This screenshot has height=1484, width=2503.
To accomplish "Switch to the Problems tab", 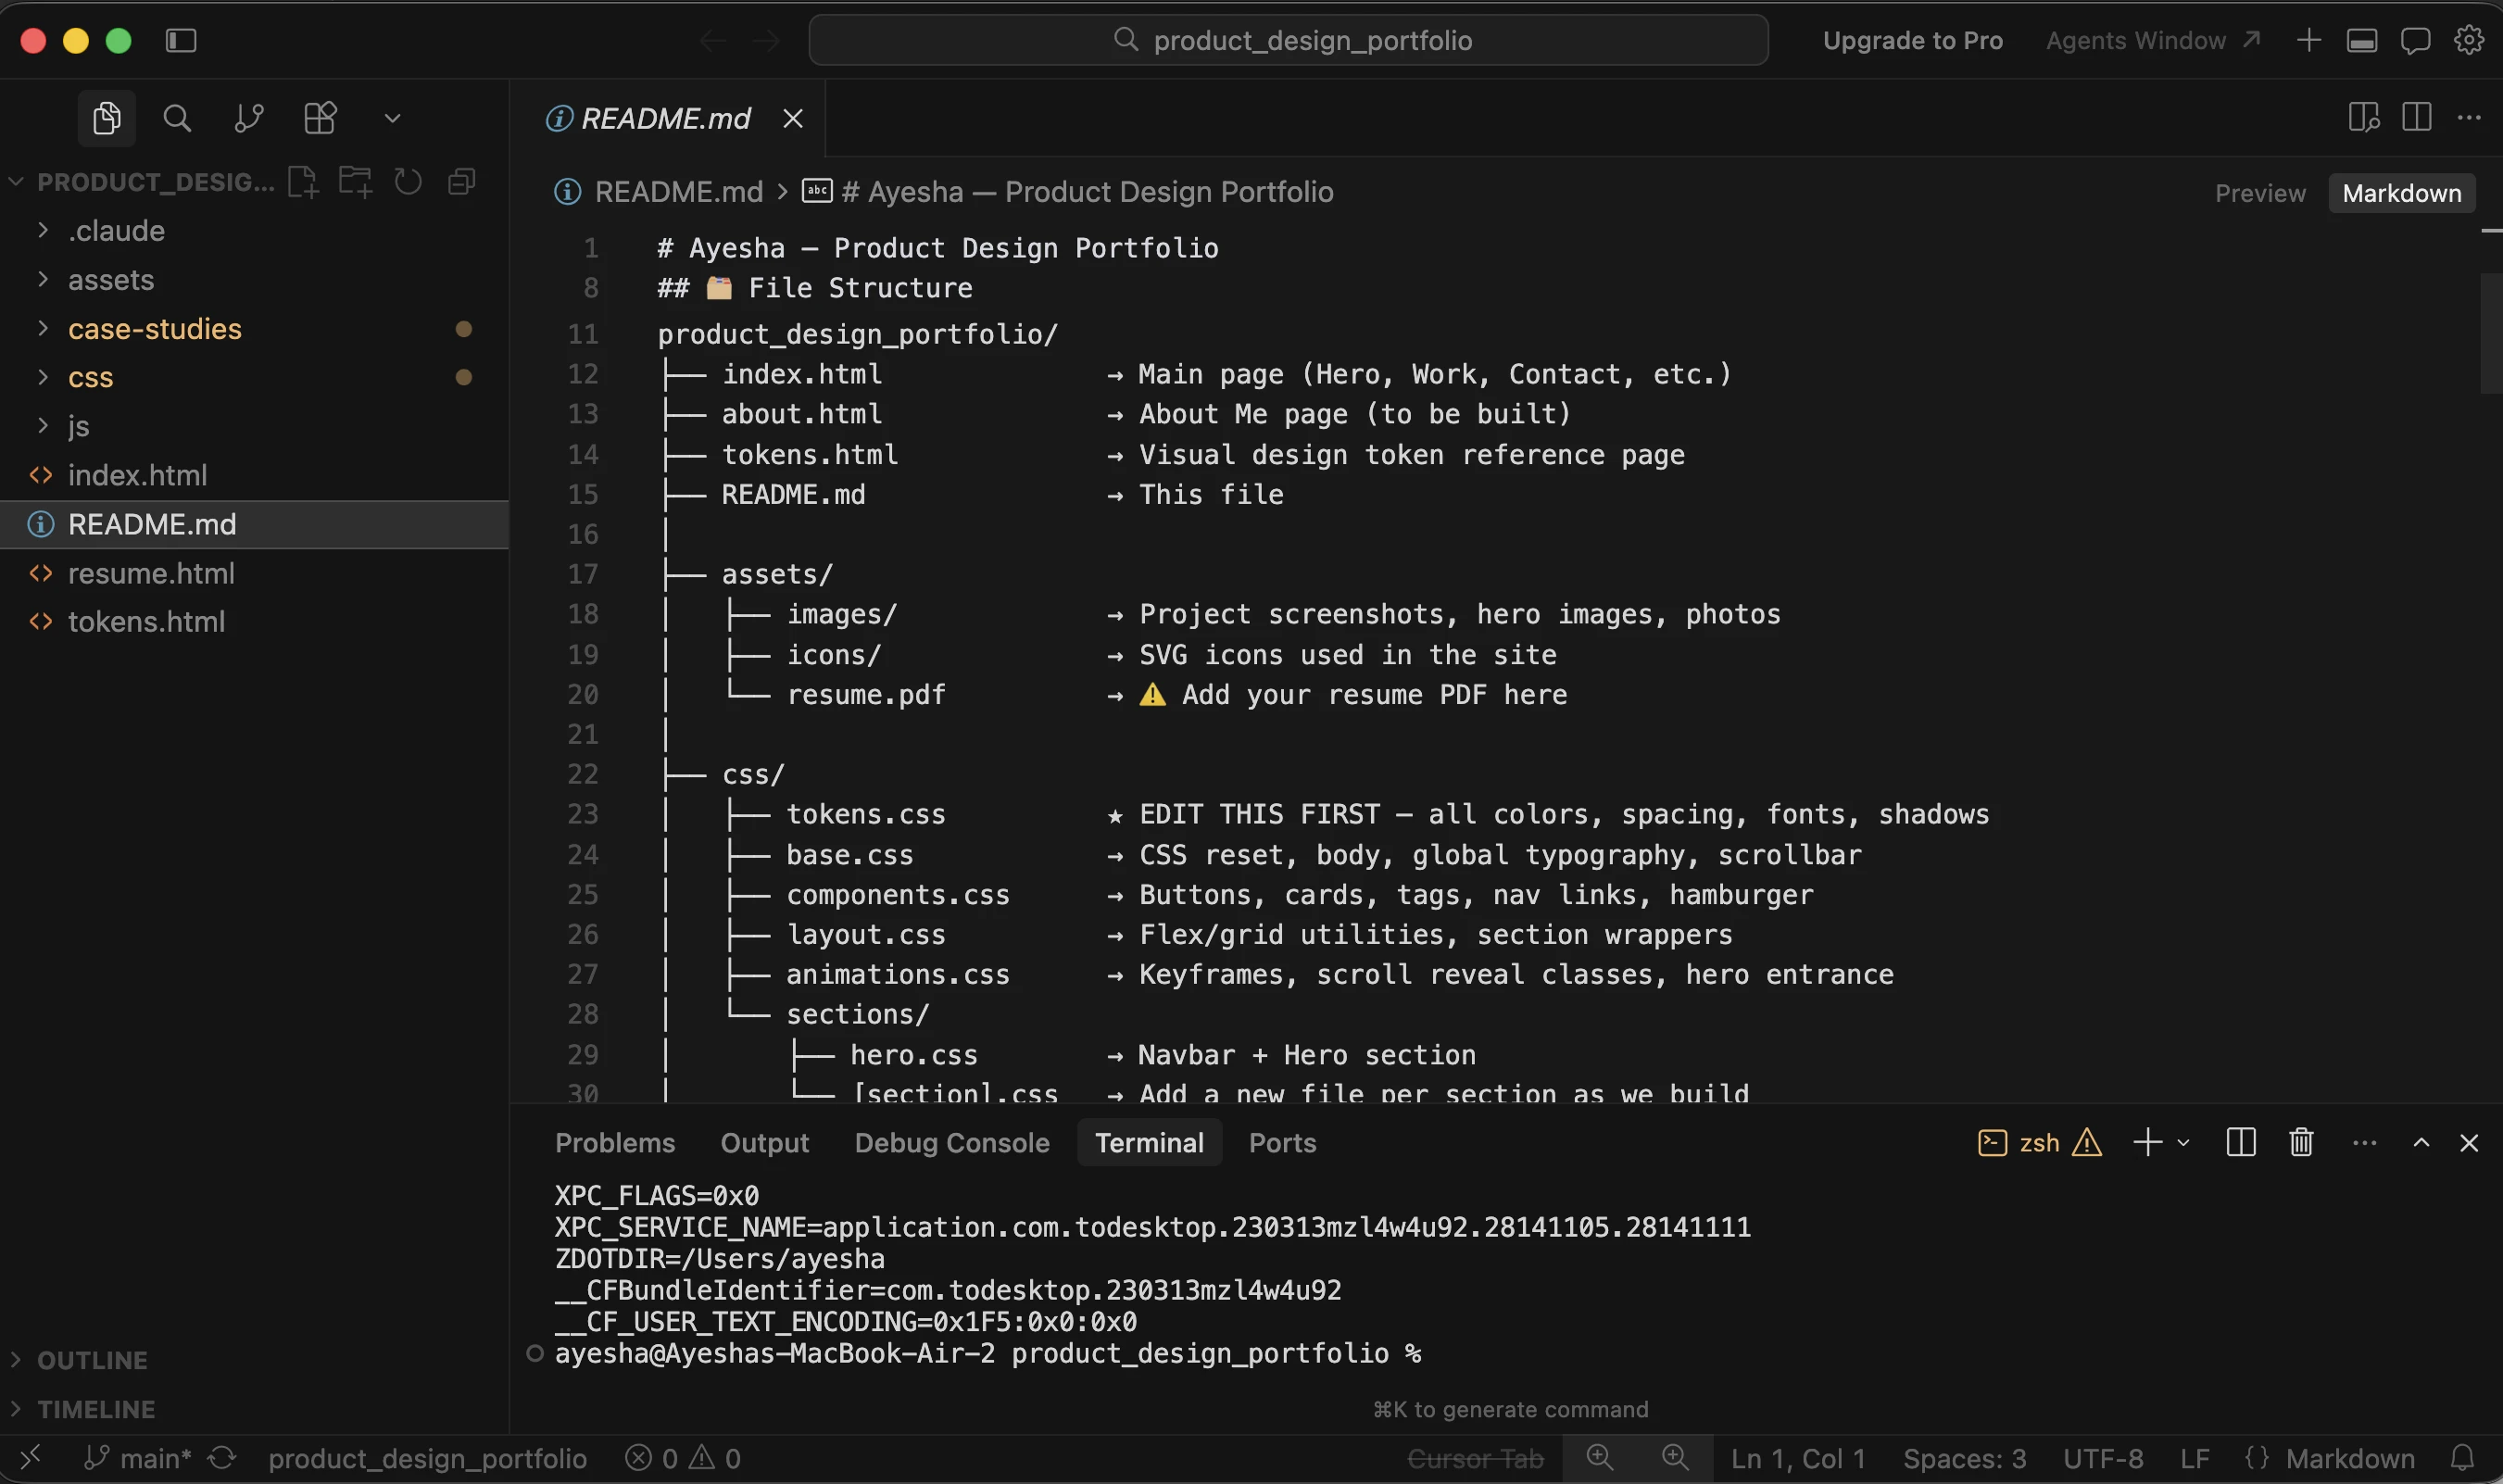I will coord(615,1142).
